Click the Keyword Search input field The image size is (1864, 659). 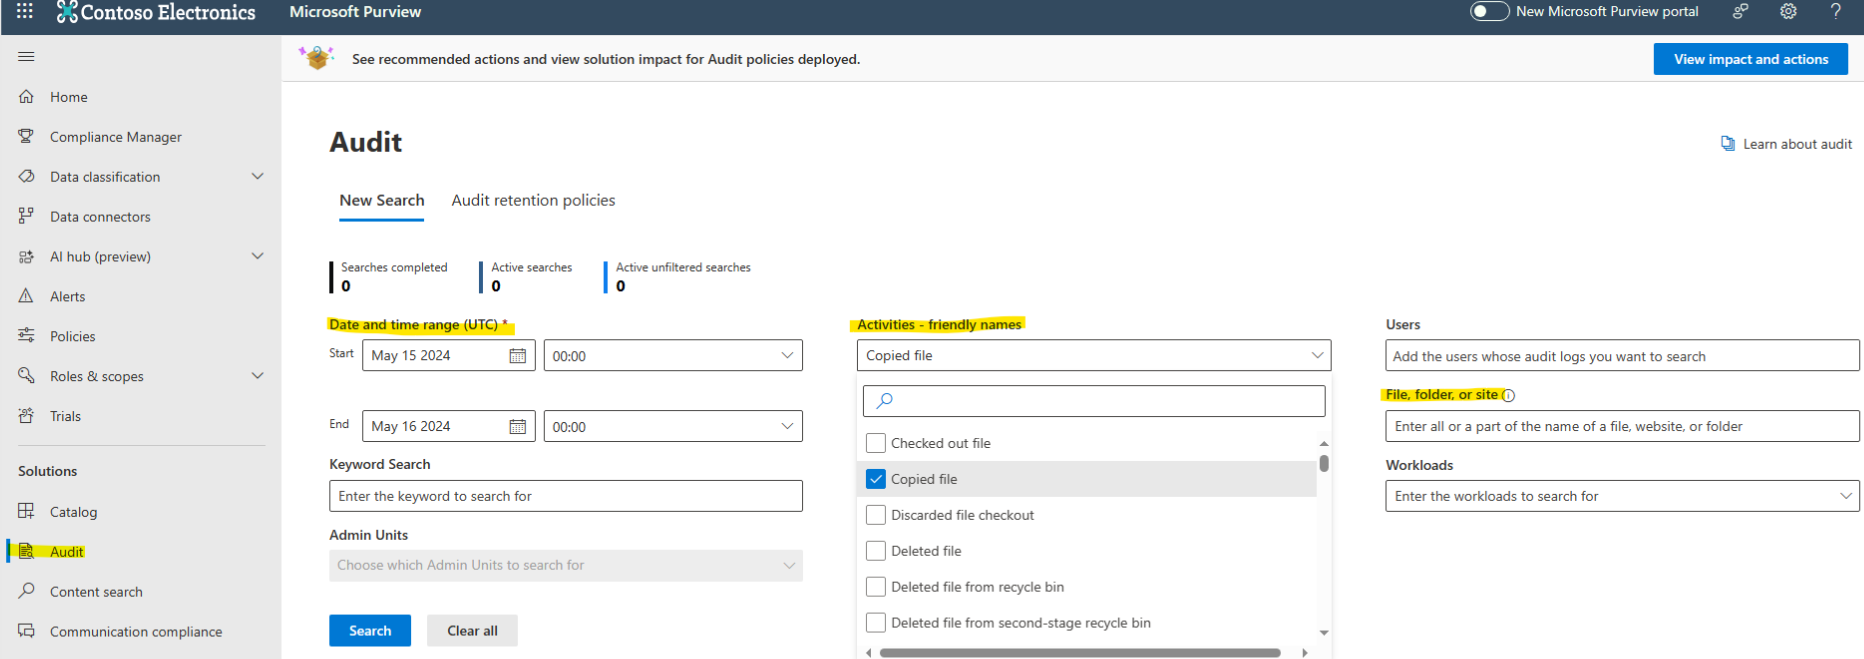[x=566, y=496]
